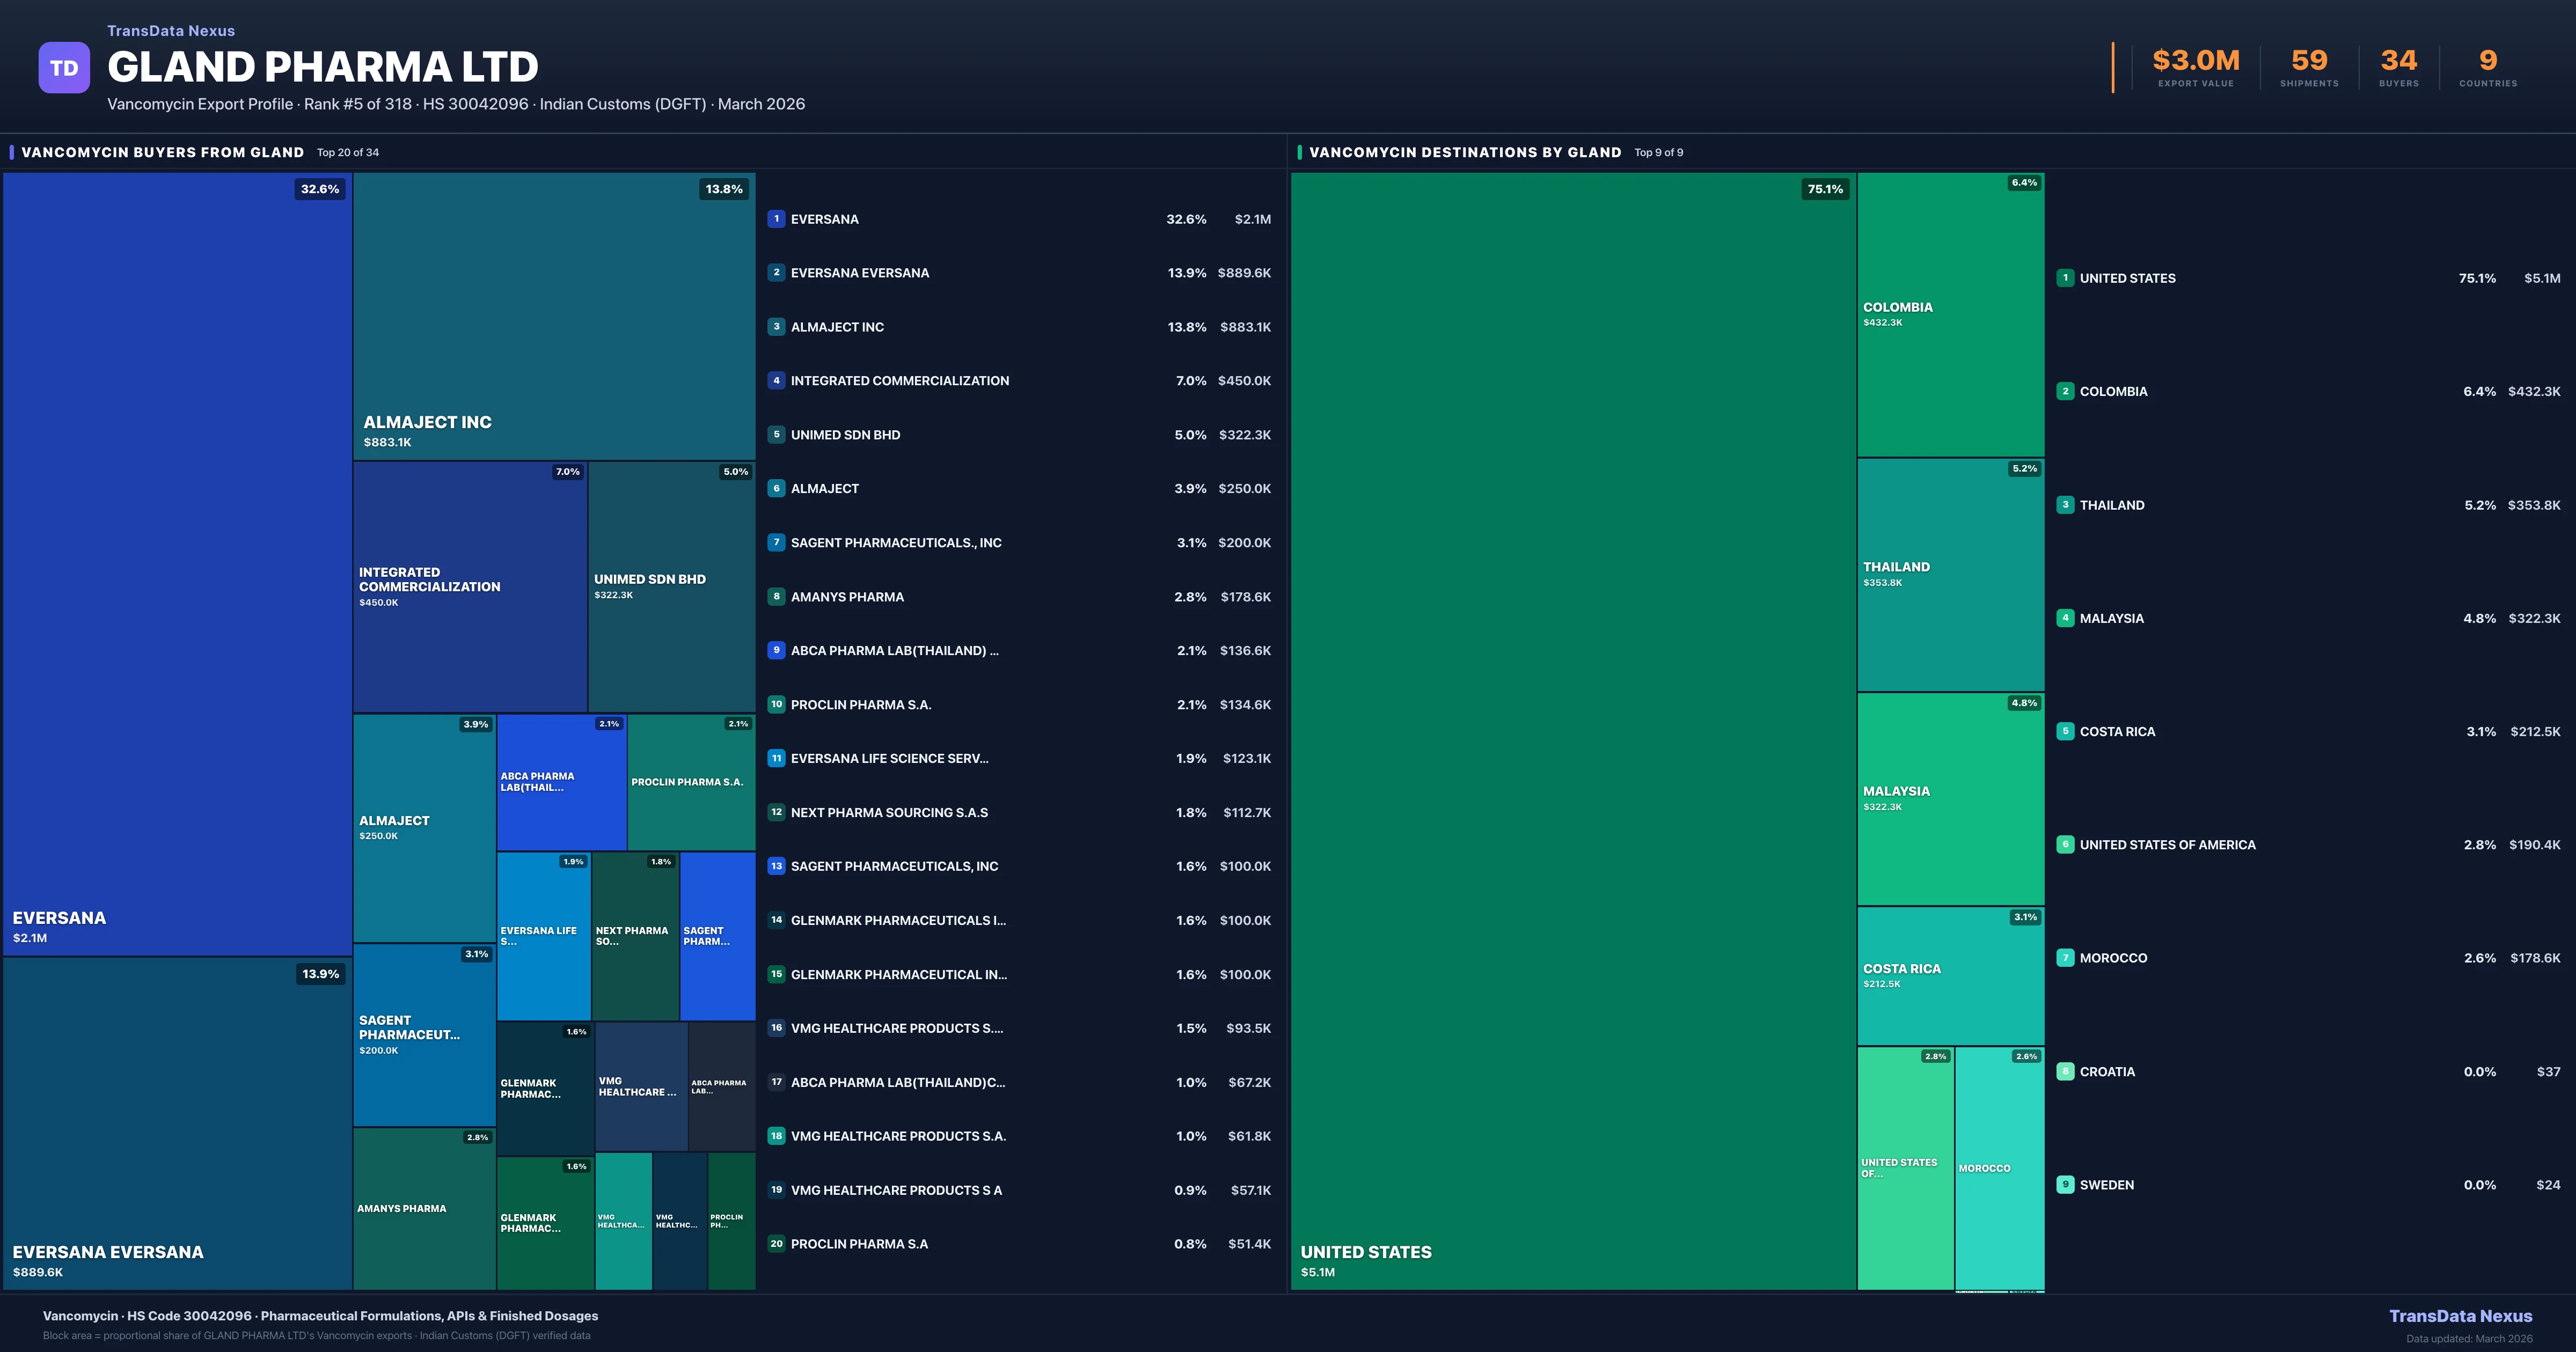Click rank 4 badge beside MALAYSIA

point(2065,618)
